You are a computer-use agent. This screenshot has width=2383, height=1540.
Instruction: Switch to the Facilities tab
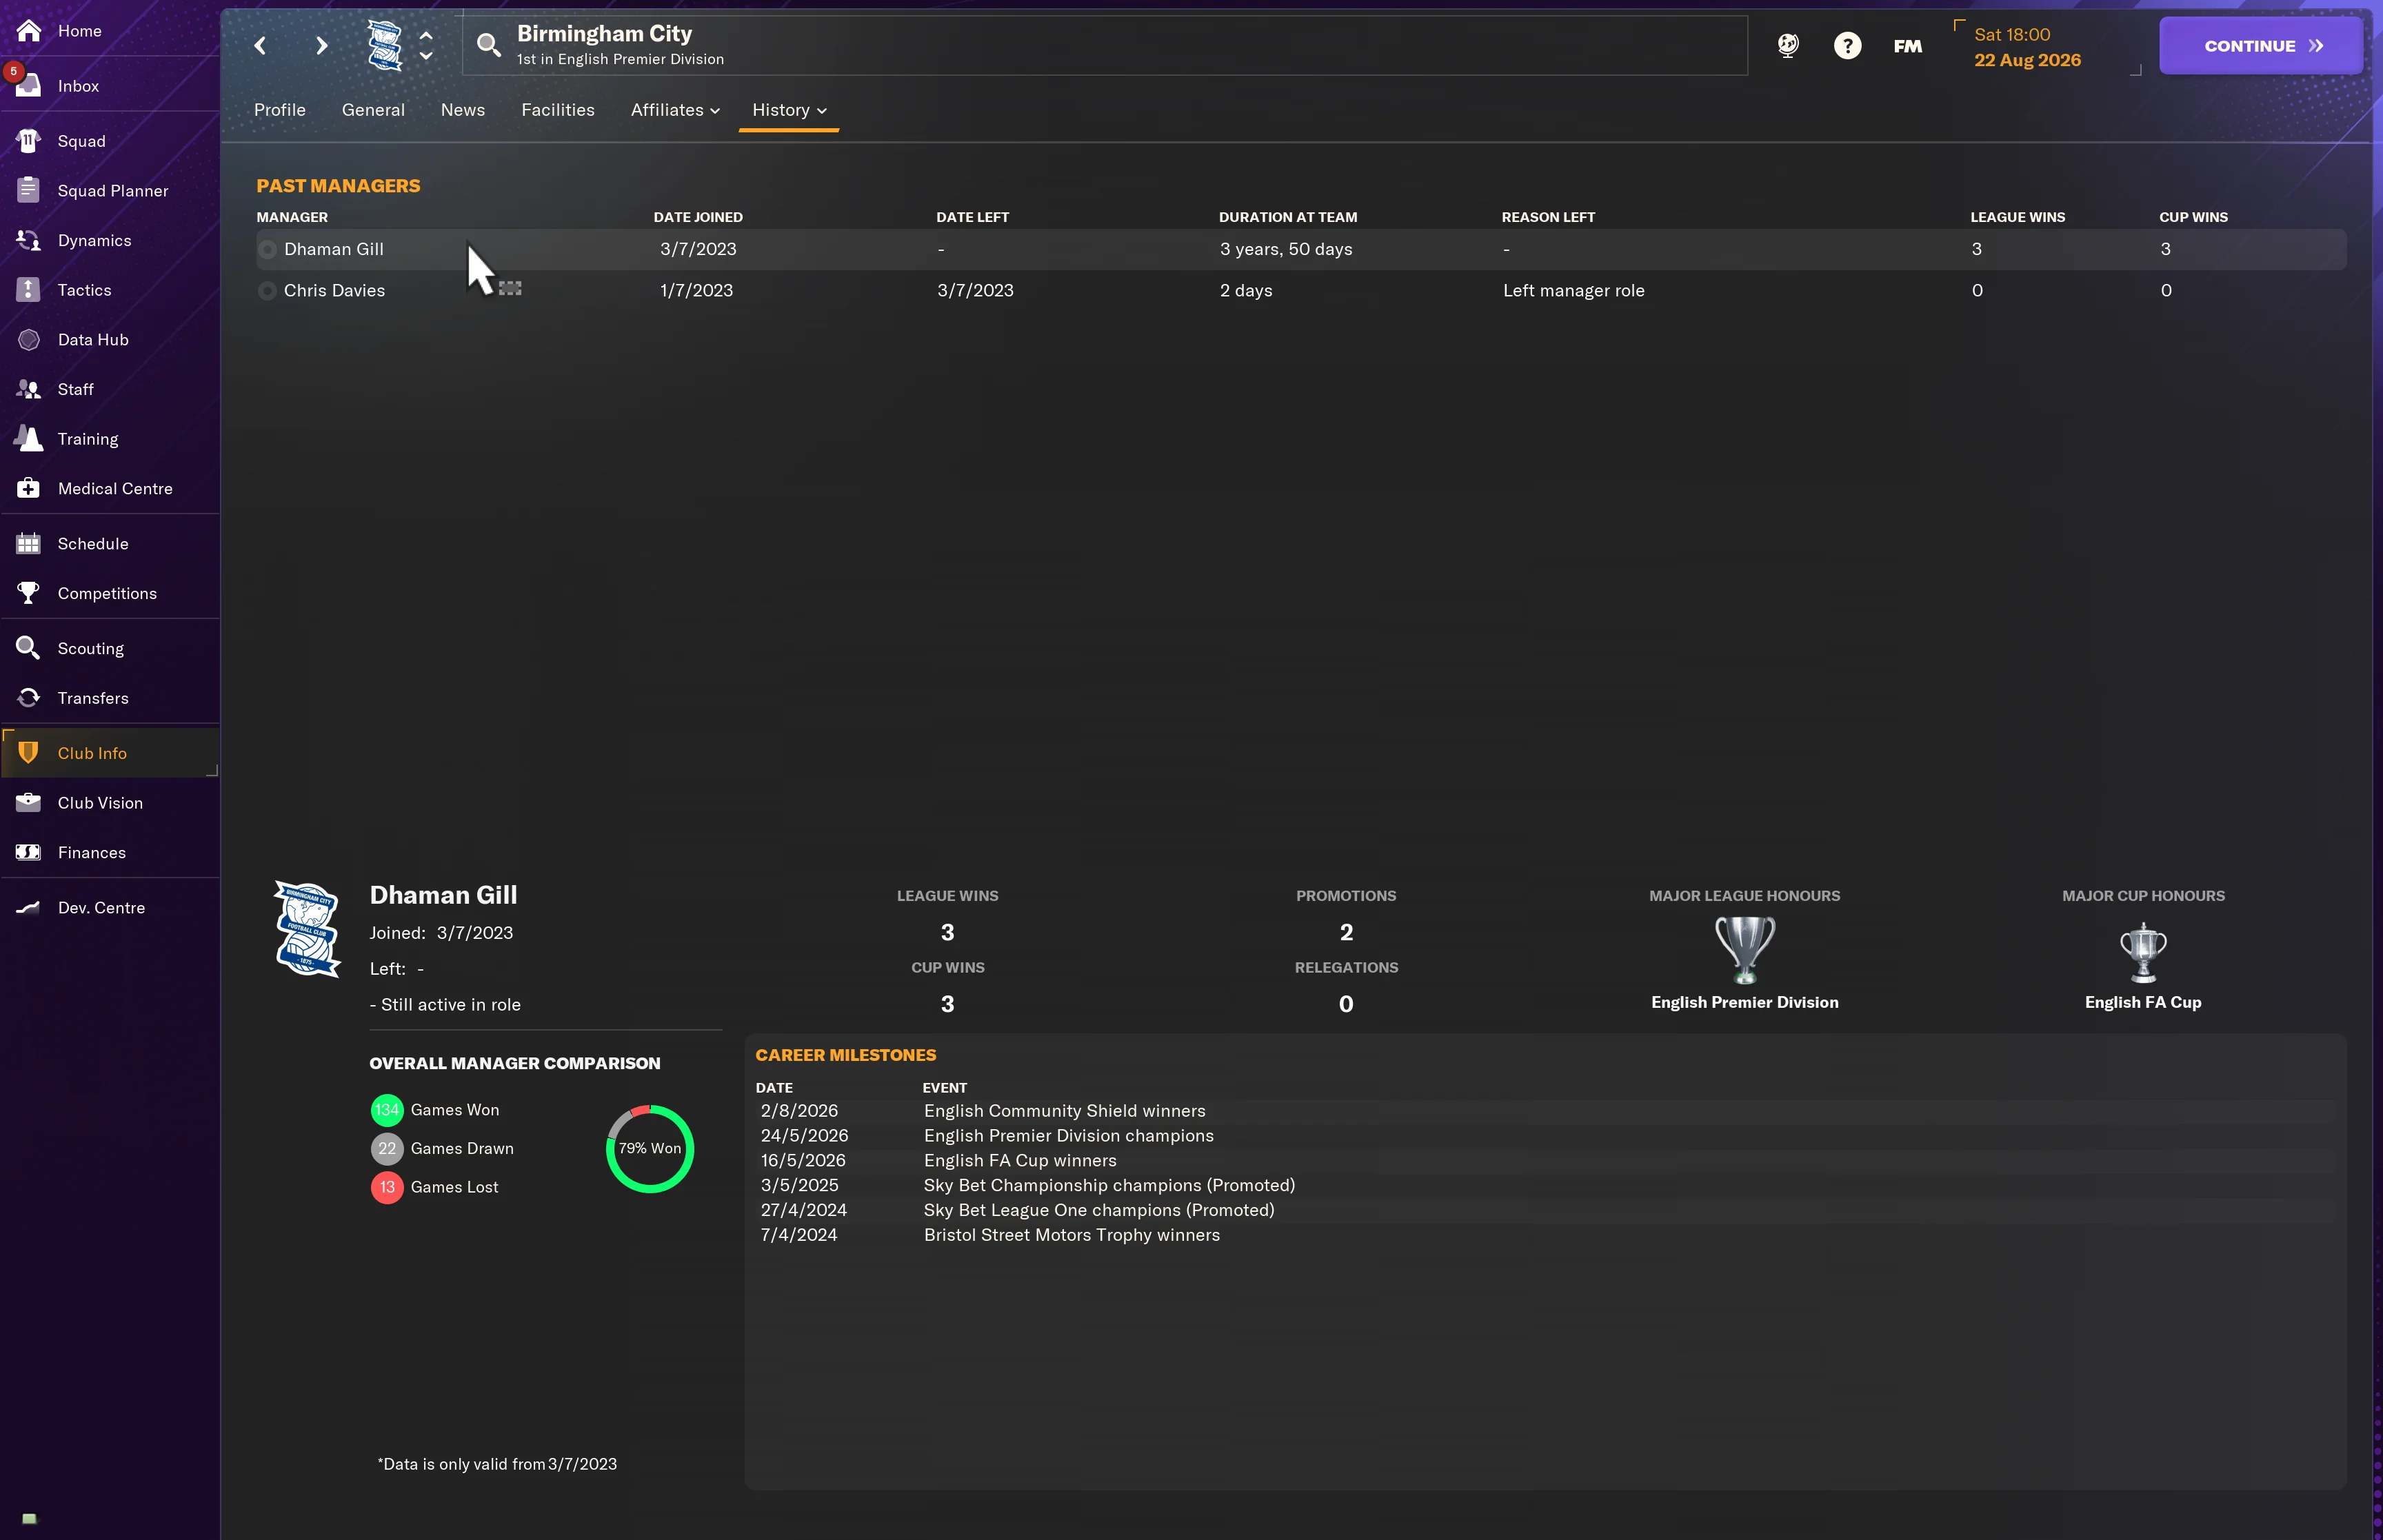click(557, 110)
